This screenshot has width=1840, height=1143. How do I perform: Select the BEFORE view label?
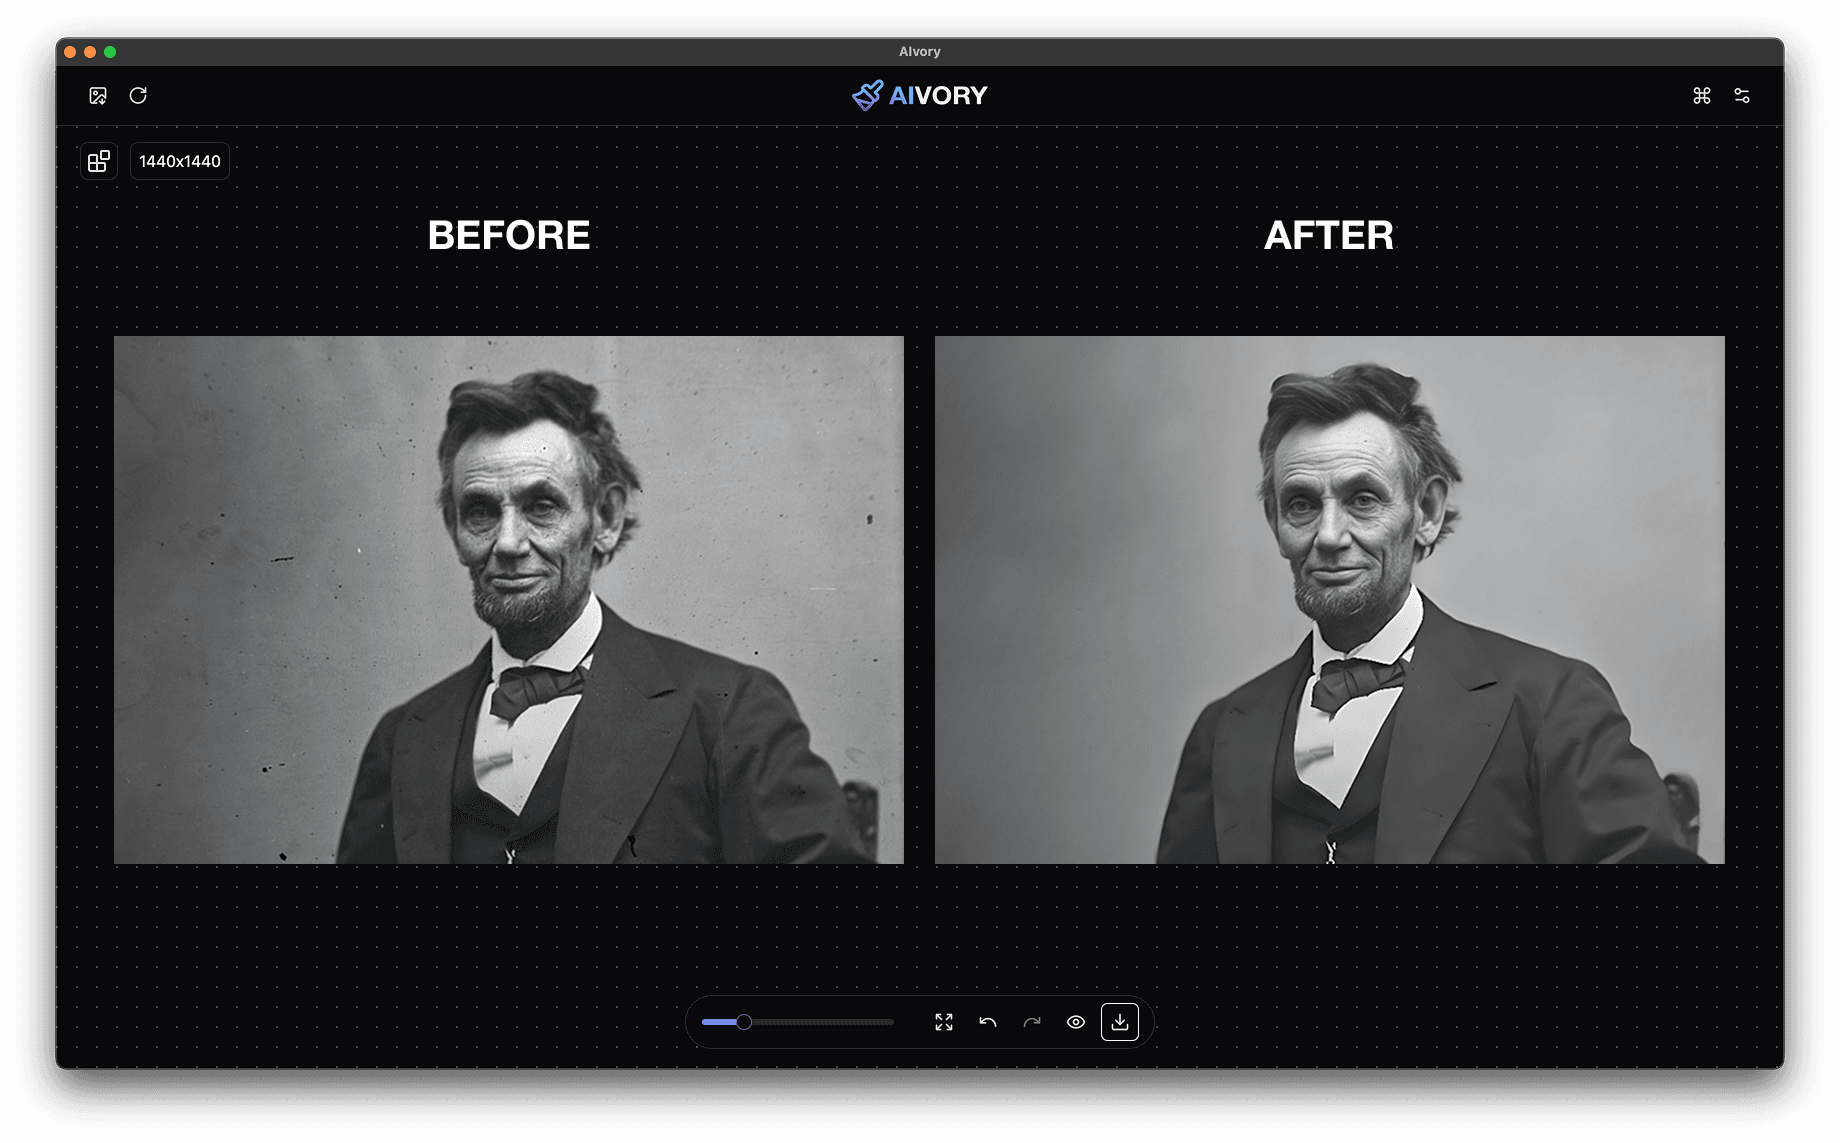coord(509,234)
